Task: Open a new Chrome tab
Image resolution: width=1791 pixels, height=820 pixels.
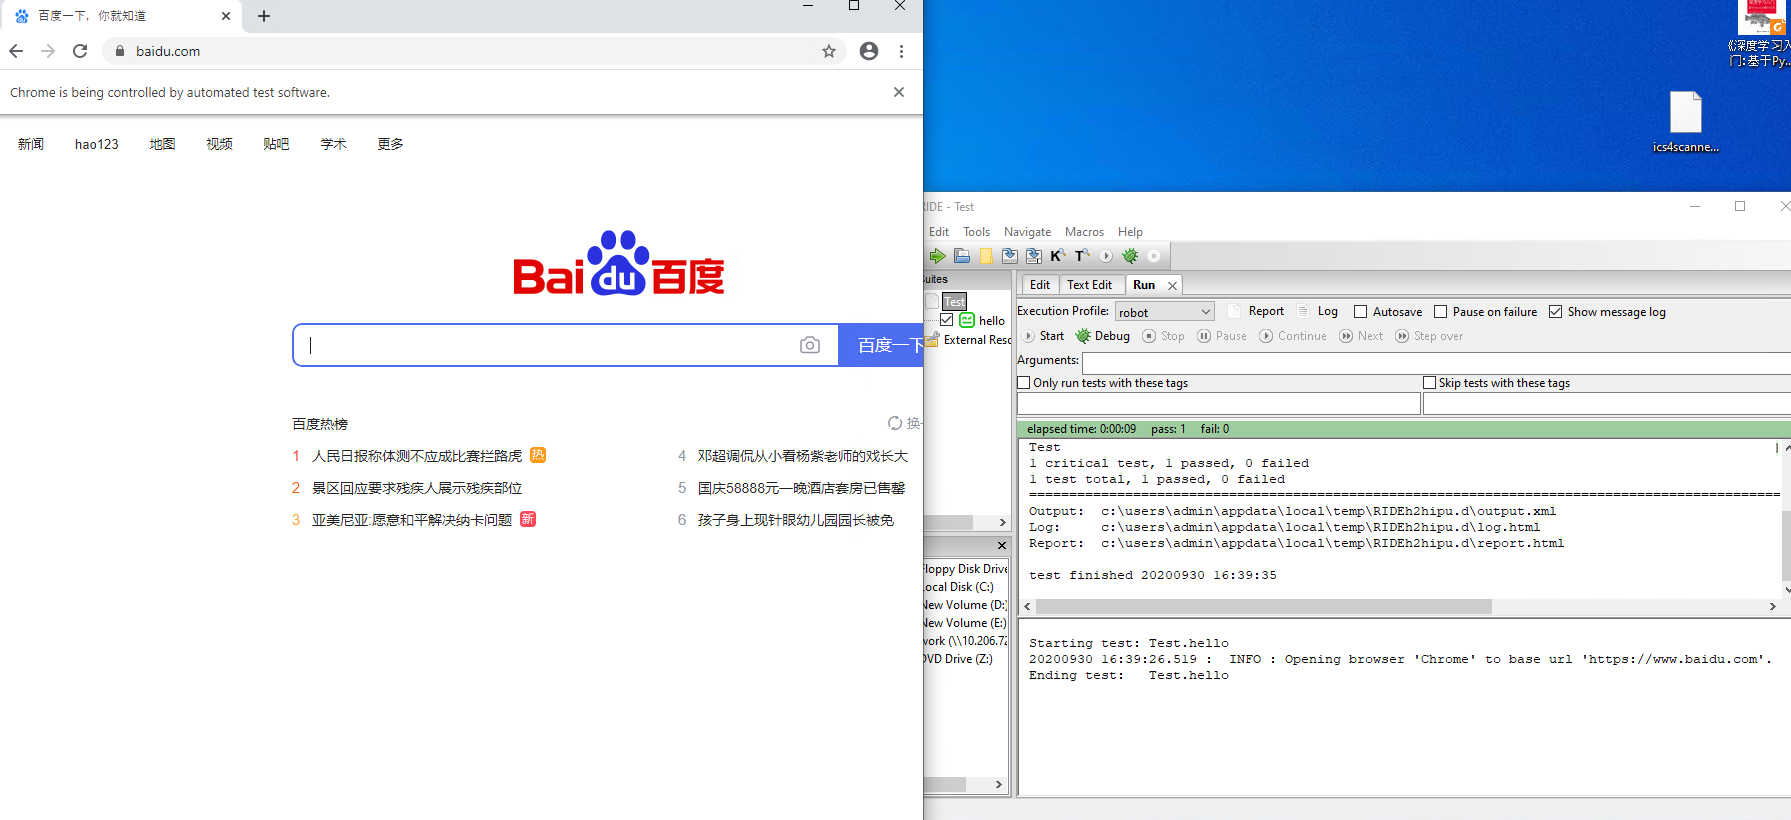Action: click(264, 16)
